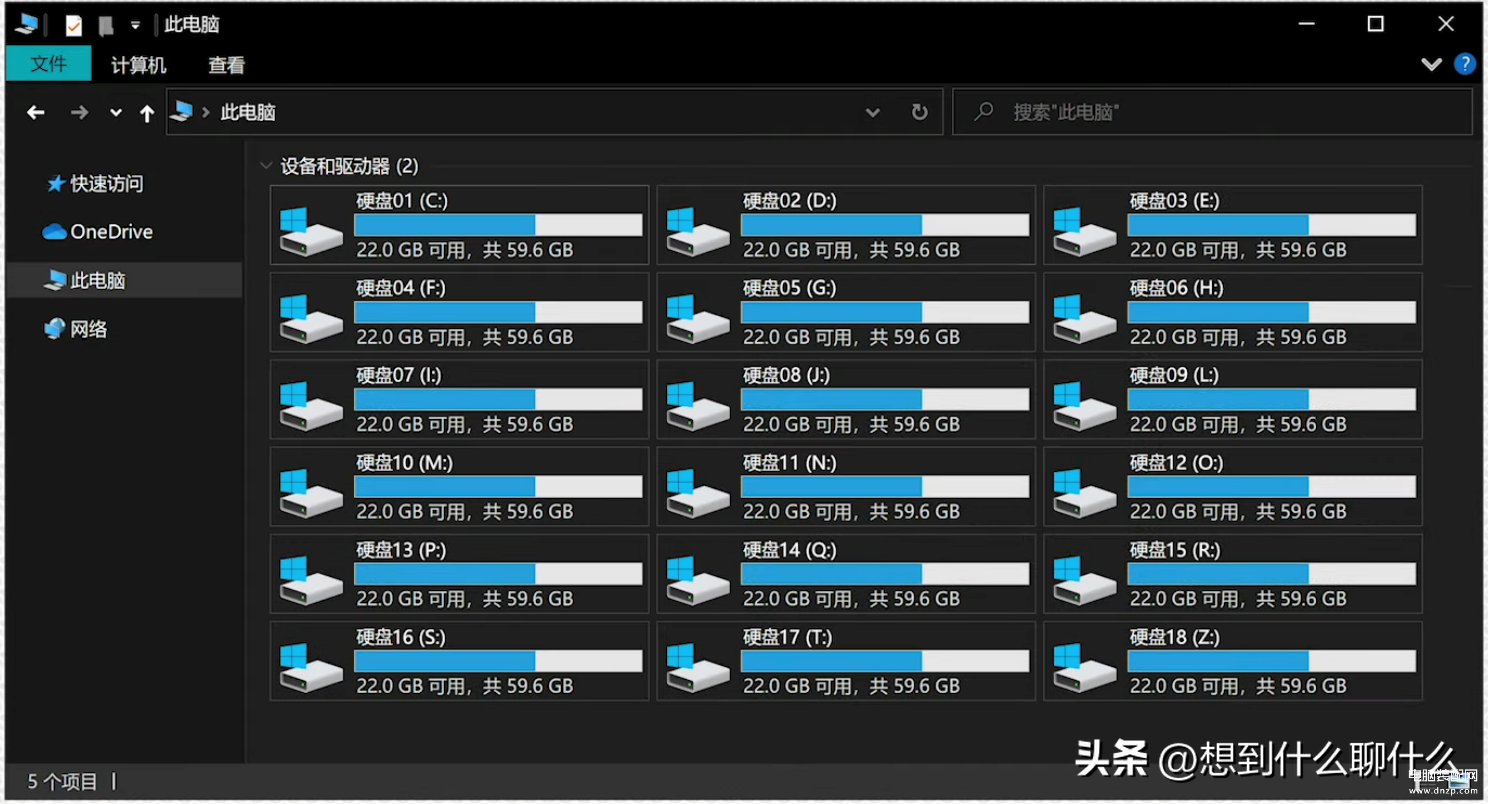Viewport: 1488px width, 804px height.
Task: Select the 硬盘14 (Q:) drive icon
Action: 698,580
